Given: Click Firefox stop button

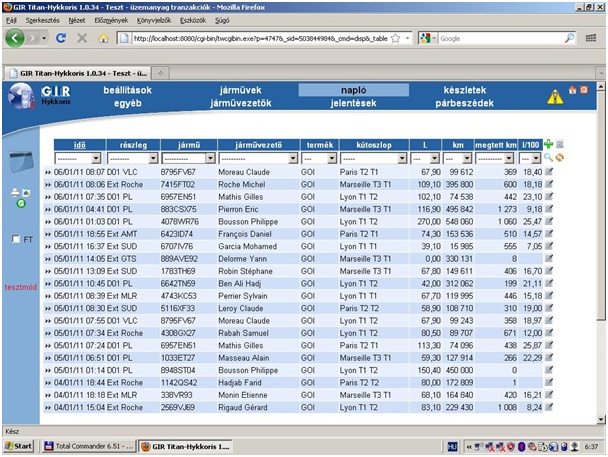Looking at the screenshot, I should coord(82,38).
